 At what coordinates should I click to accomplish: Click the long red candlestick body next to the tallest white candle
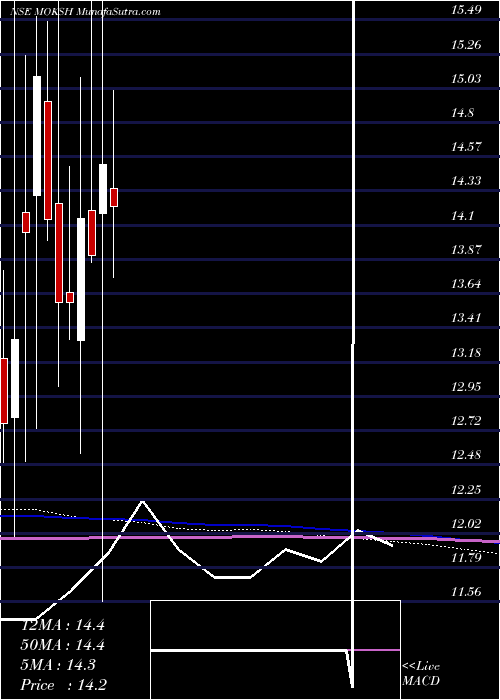48,160
